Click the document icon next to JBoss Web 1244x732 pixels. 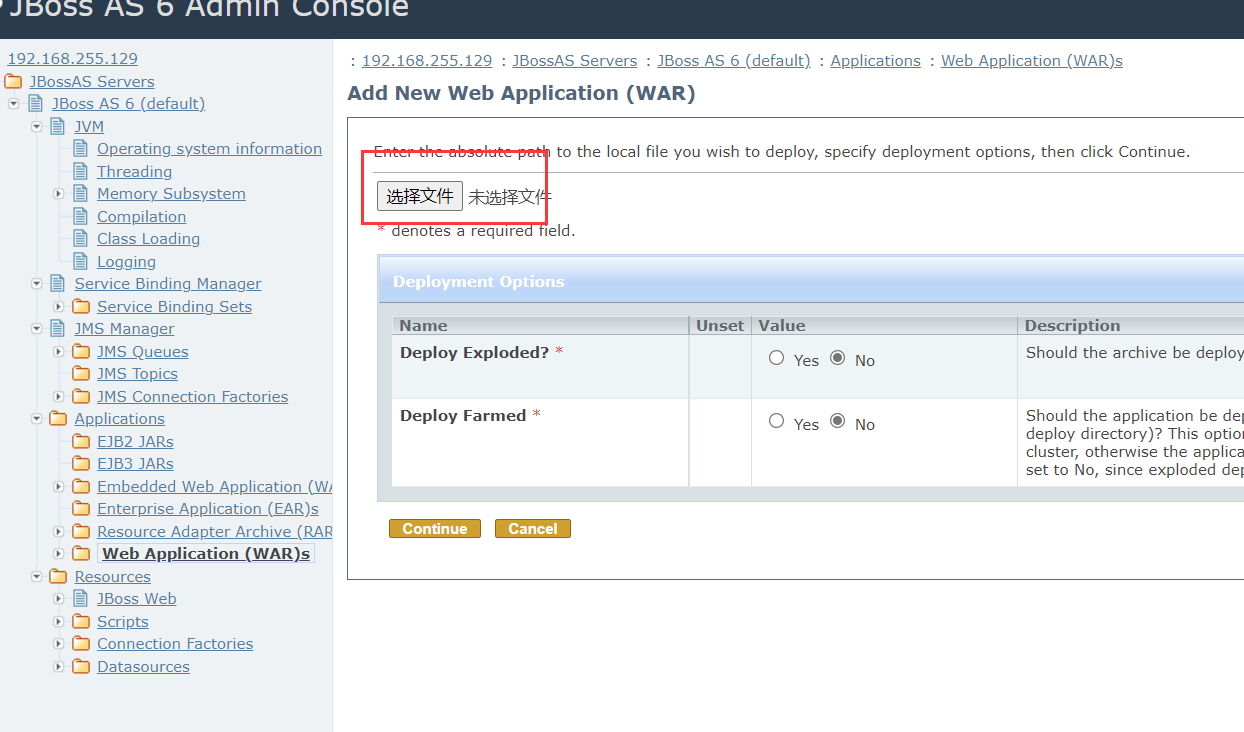click(81, 598)
